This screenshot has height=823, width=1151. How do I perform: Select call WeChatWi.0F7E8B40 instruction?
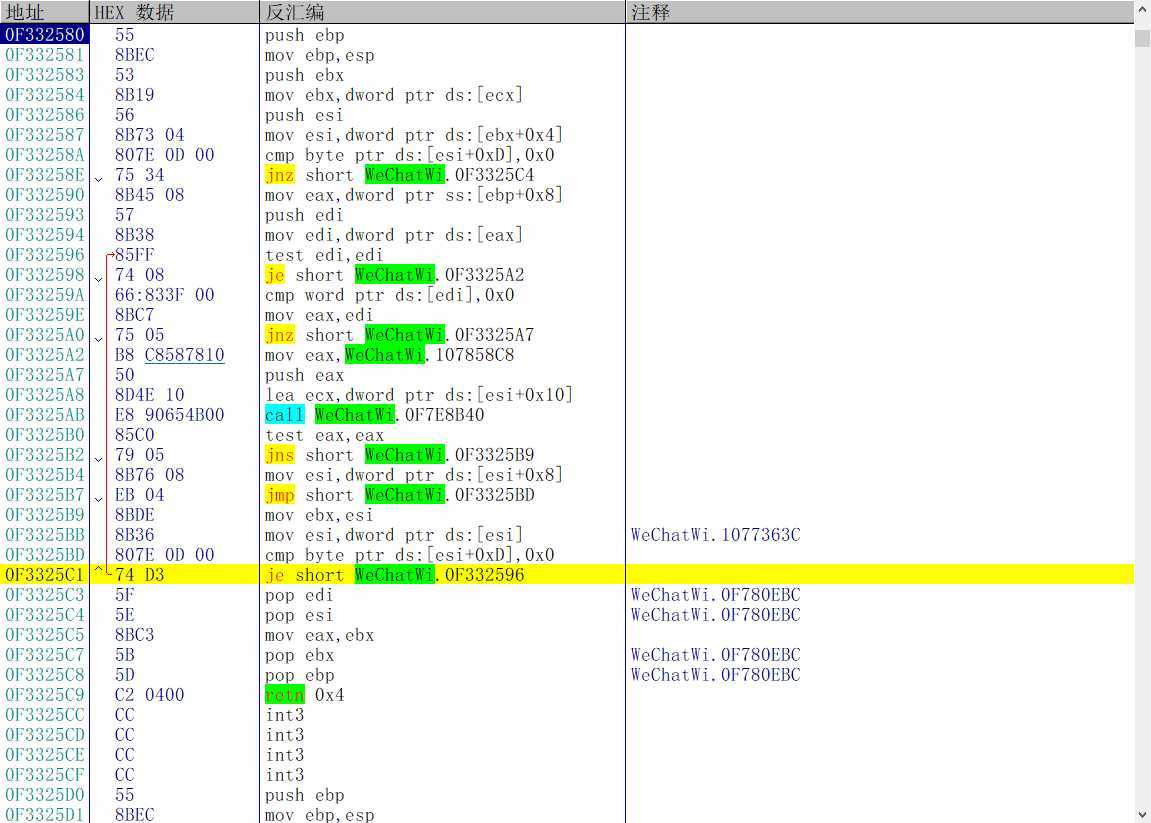click(375, 415)
